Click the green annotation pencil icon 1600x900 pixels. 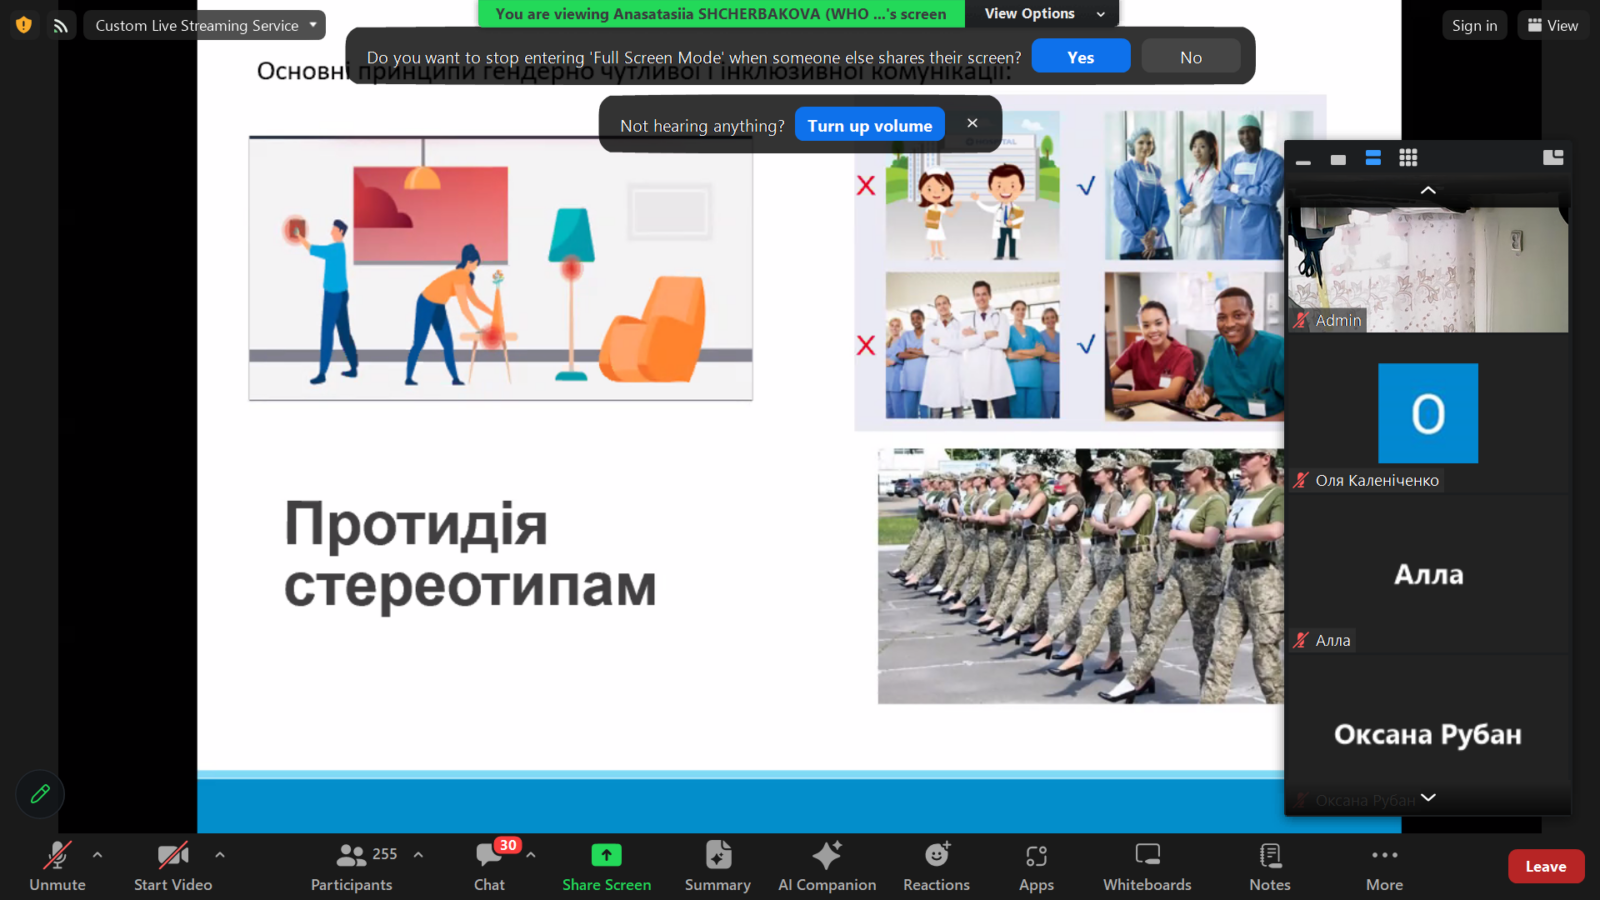(x=40, y=794)
